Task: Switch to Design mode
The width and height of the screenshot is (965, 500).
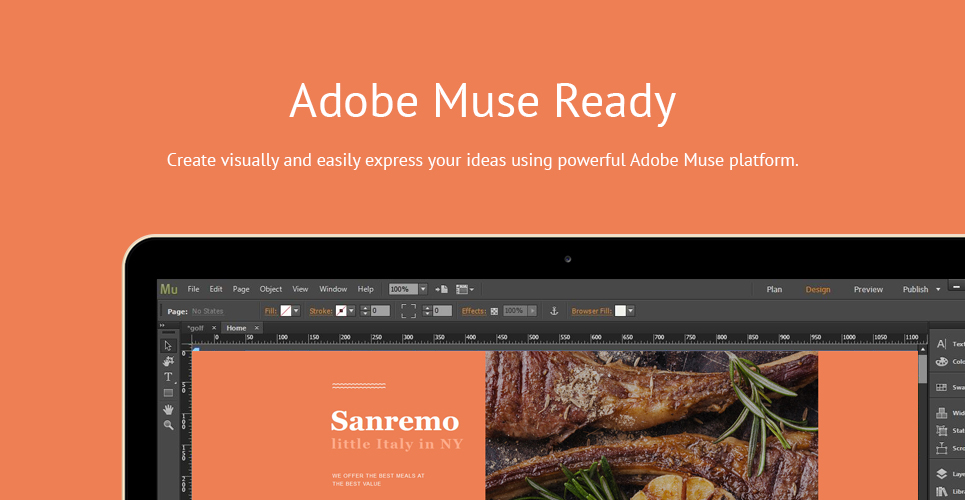Action: point(818,289)
